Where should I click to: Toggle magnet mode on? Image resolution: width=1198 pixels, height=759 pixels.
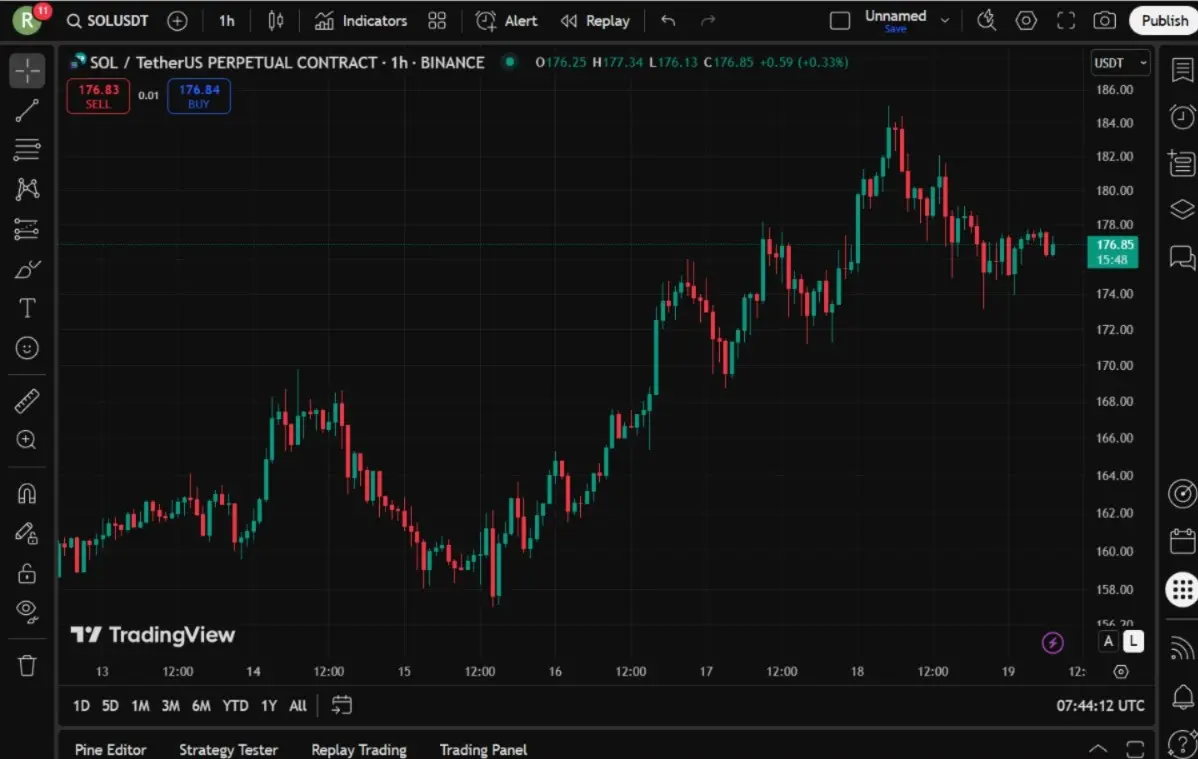pos(27,494)
